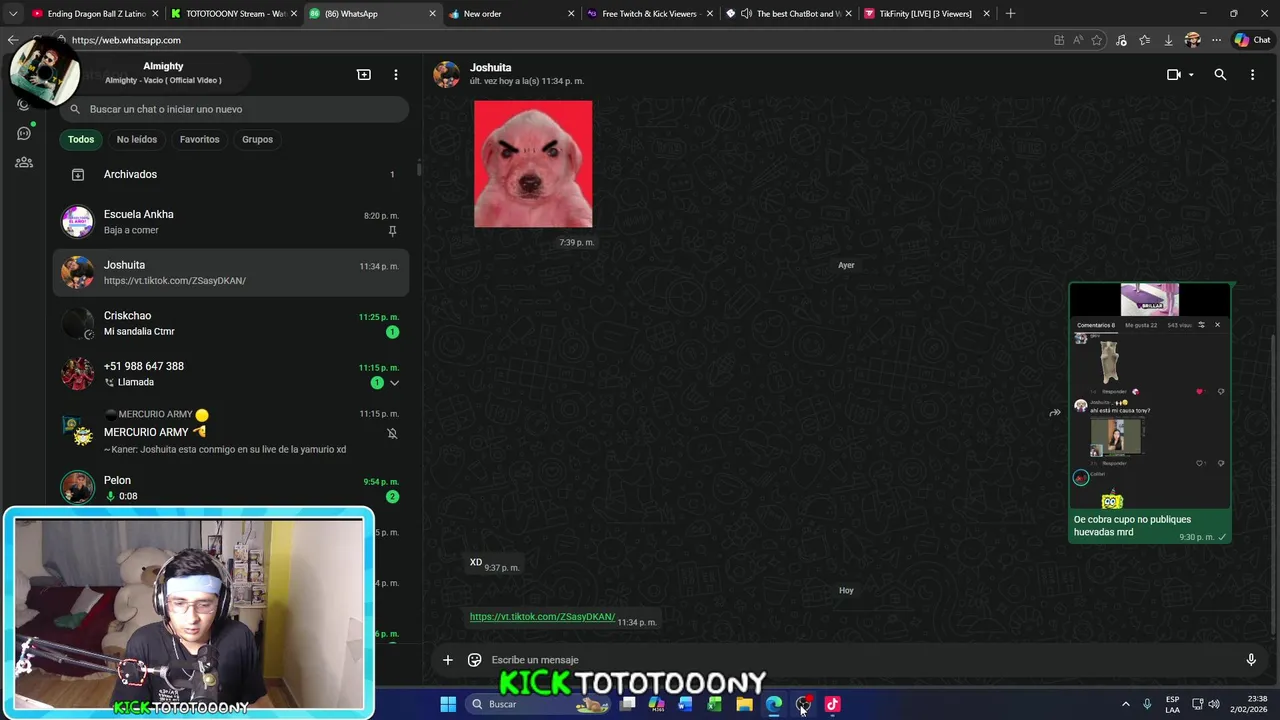Go back in browser history
This screenshot has height=720, width=1280.
click(12, 40)
